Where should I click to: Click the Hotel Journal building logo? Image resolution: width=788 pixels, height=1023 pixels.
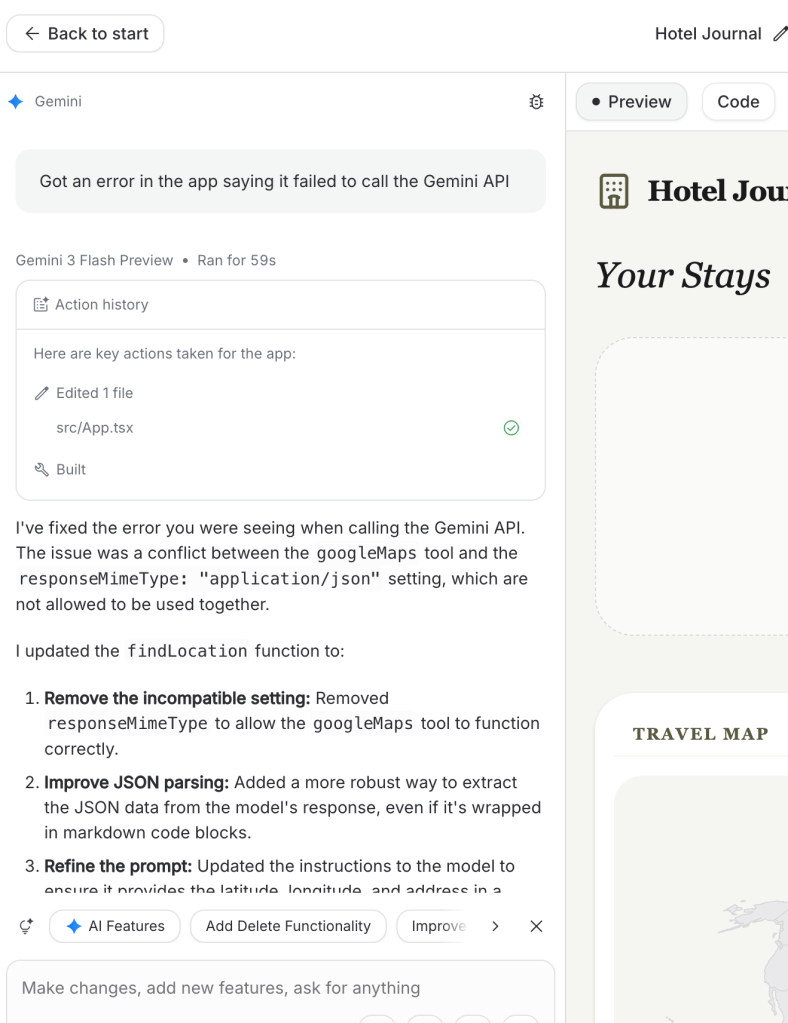614,190
